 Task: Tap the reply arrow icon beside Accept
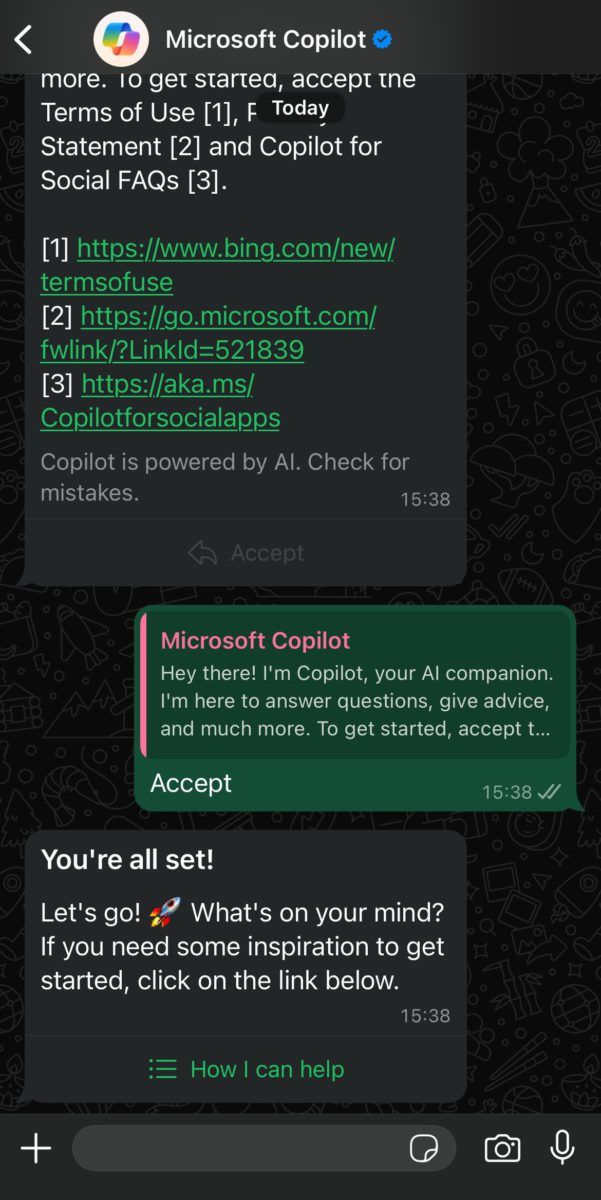click(202, 552)
